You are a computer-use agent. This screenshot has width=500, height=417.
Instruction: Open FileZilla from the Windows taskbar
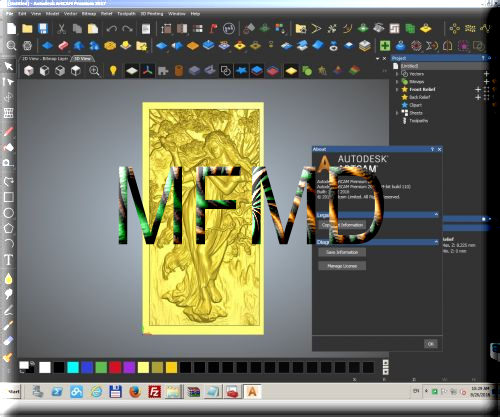pyautogui.click(x=155, y=392)
